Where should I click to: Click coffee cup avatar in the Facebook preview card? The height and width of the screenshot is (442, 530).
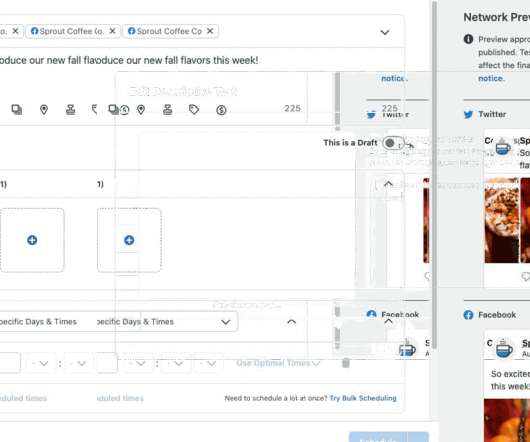coord(504,348)
